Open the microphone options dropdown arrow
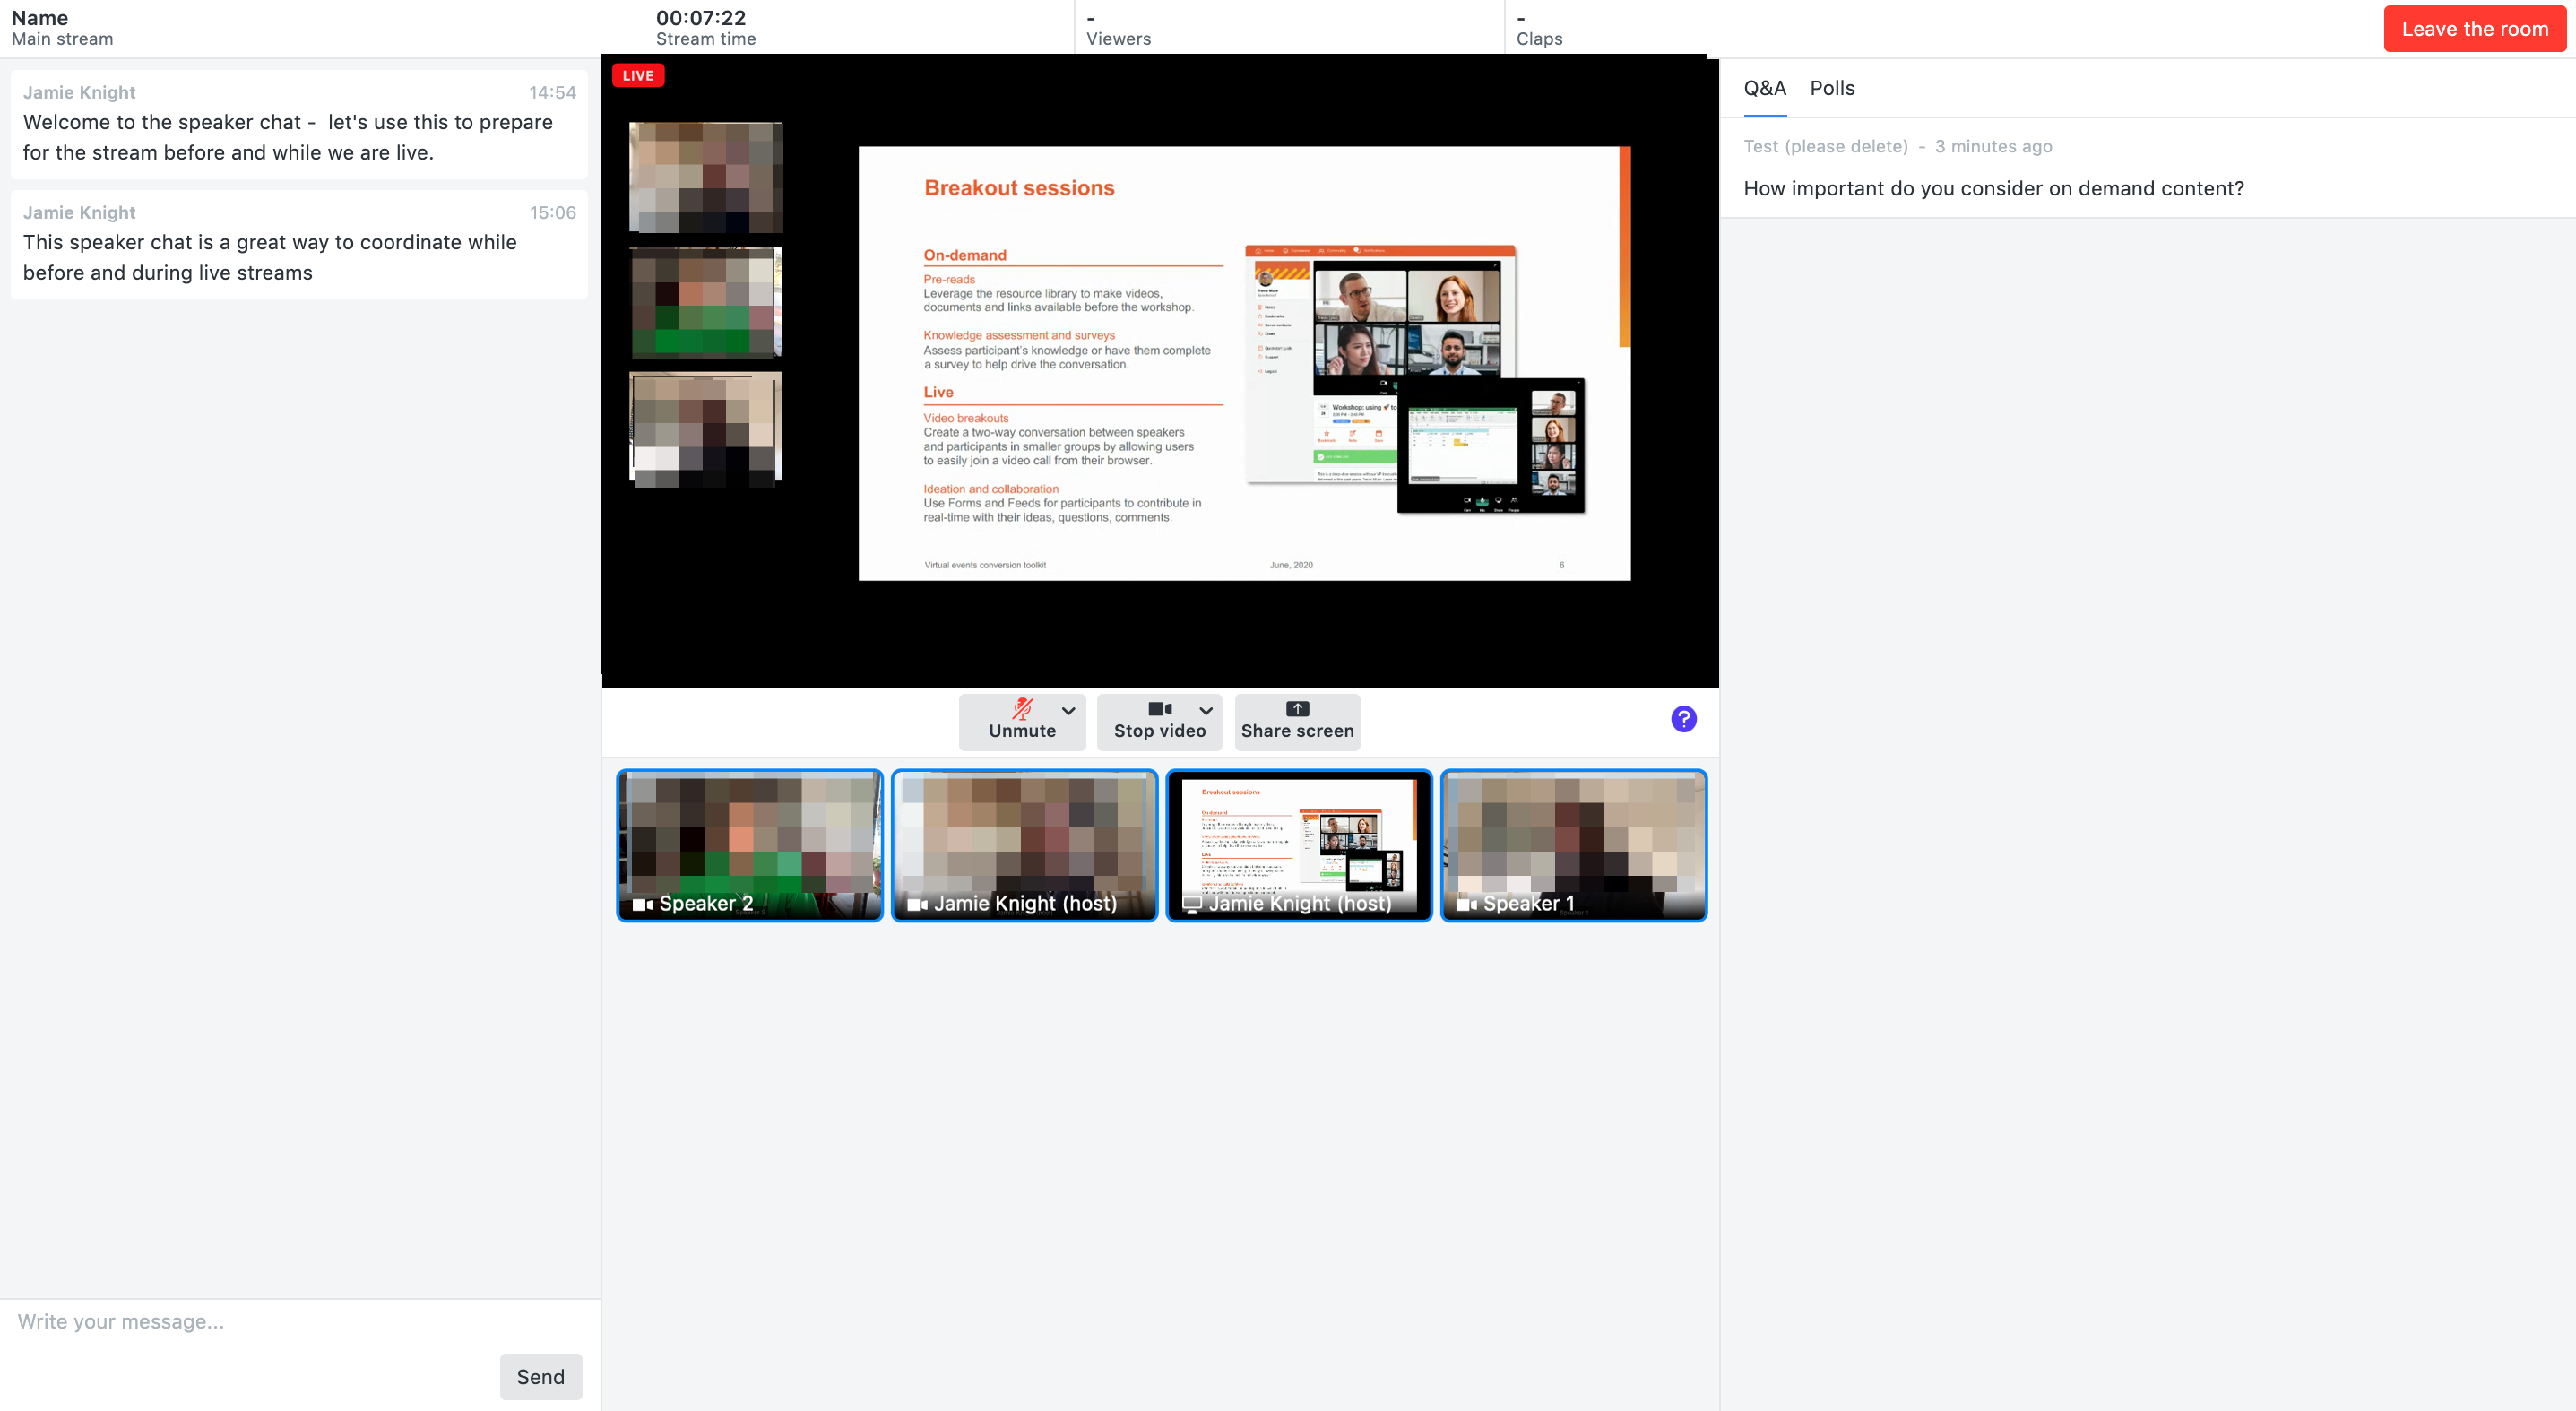 tap(1069, 710)
